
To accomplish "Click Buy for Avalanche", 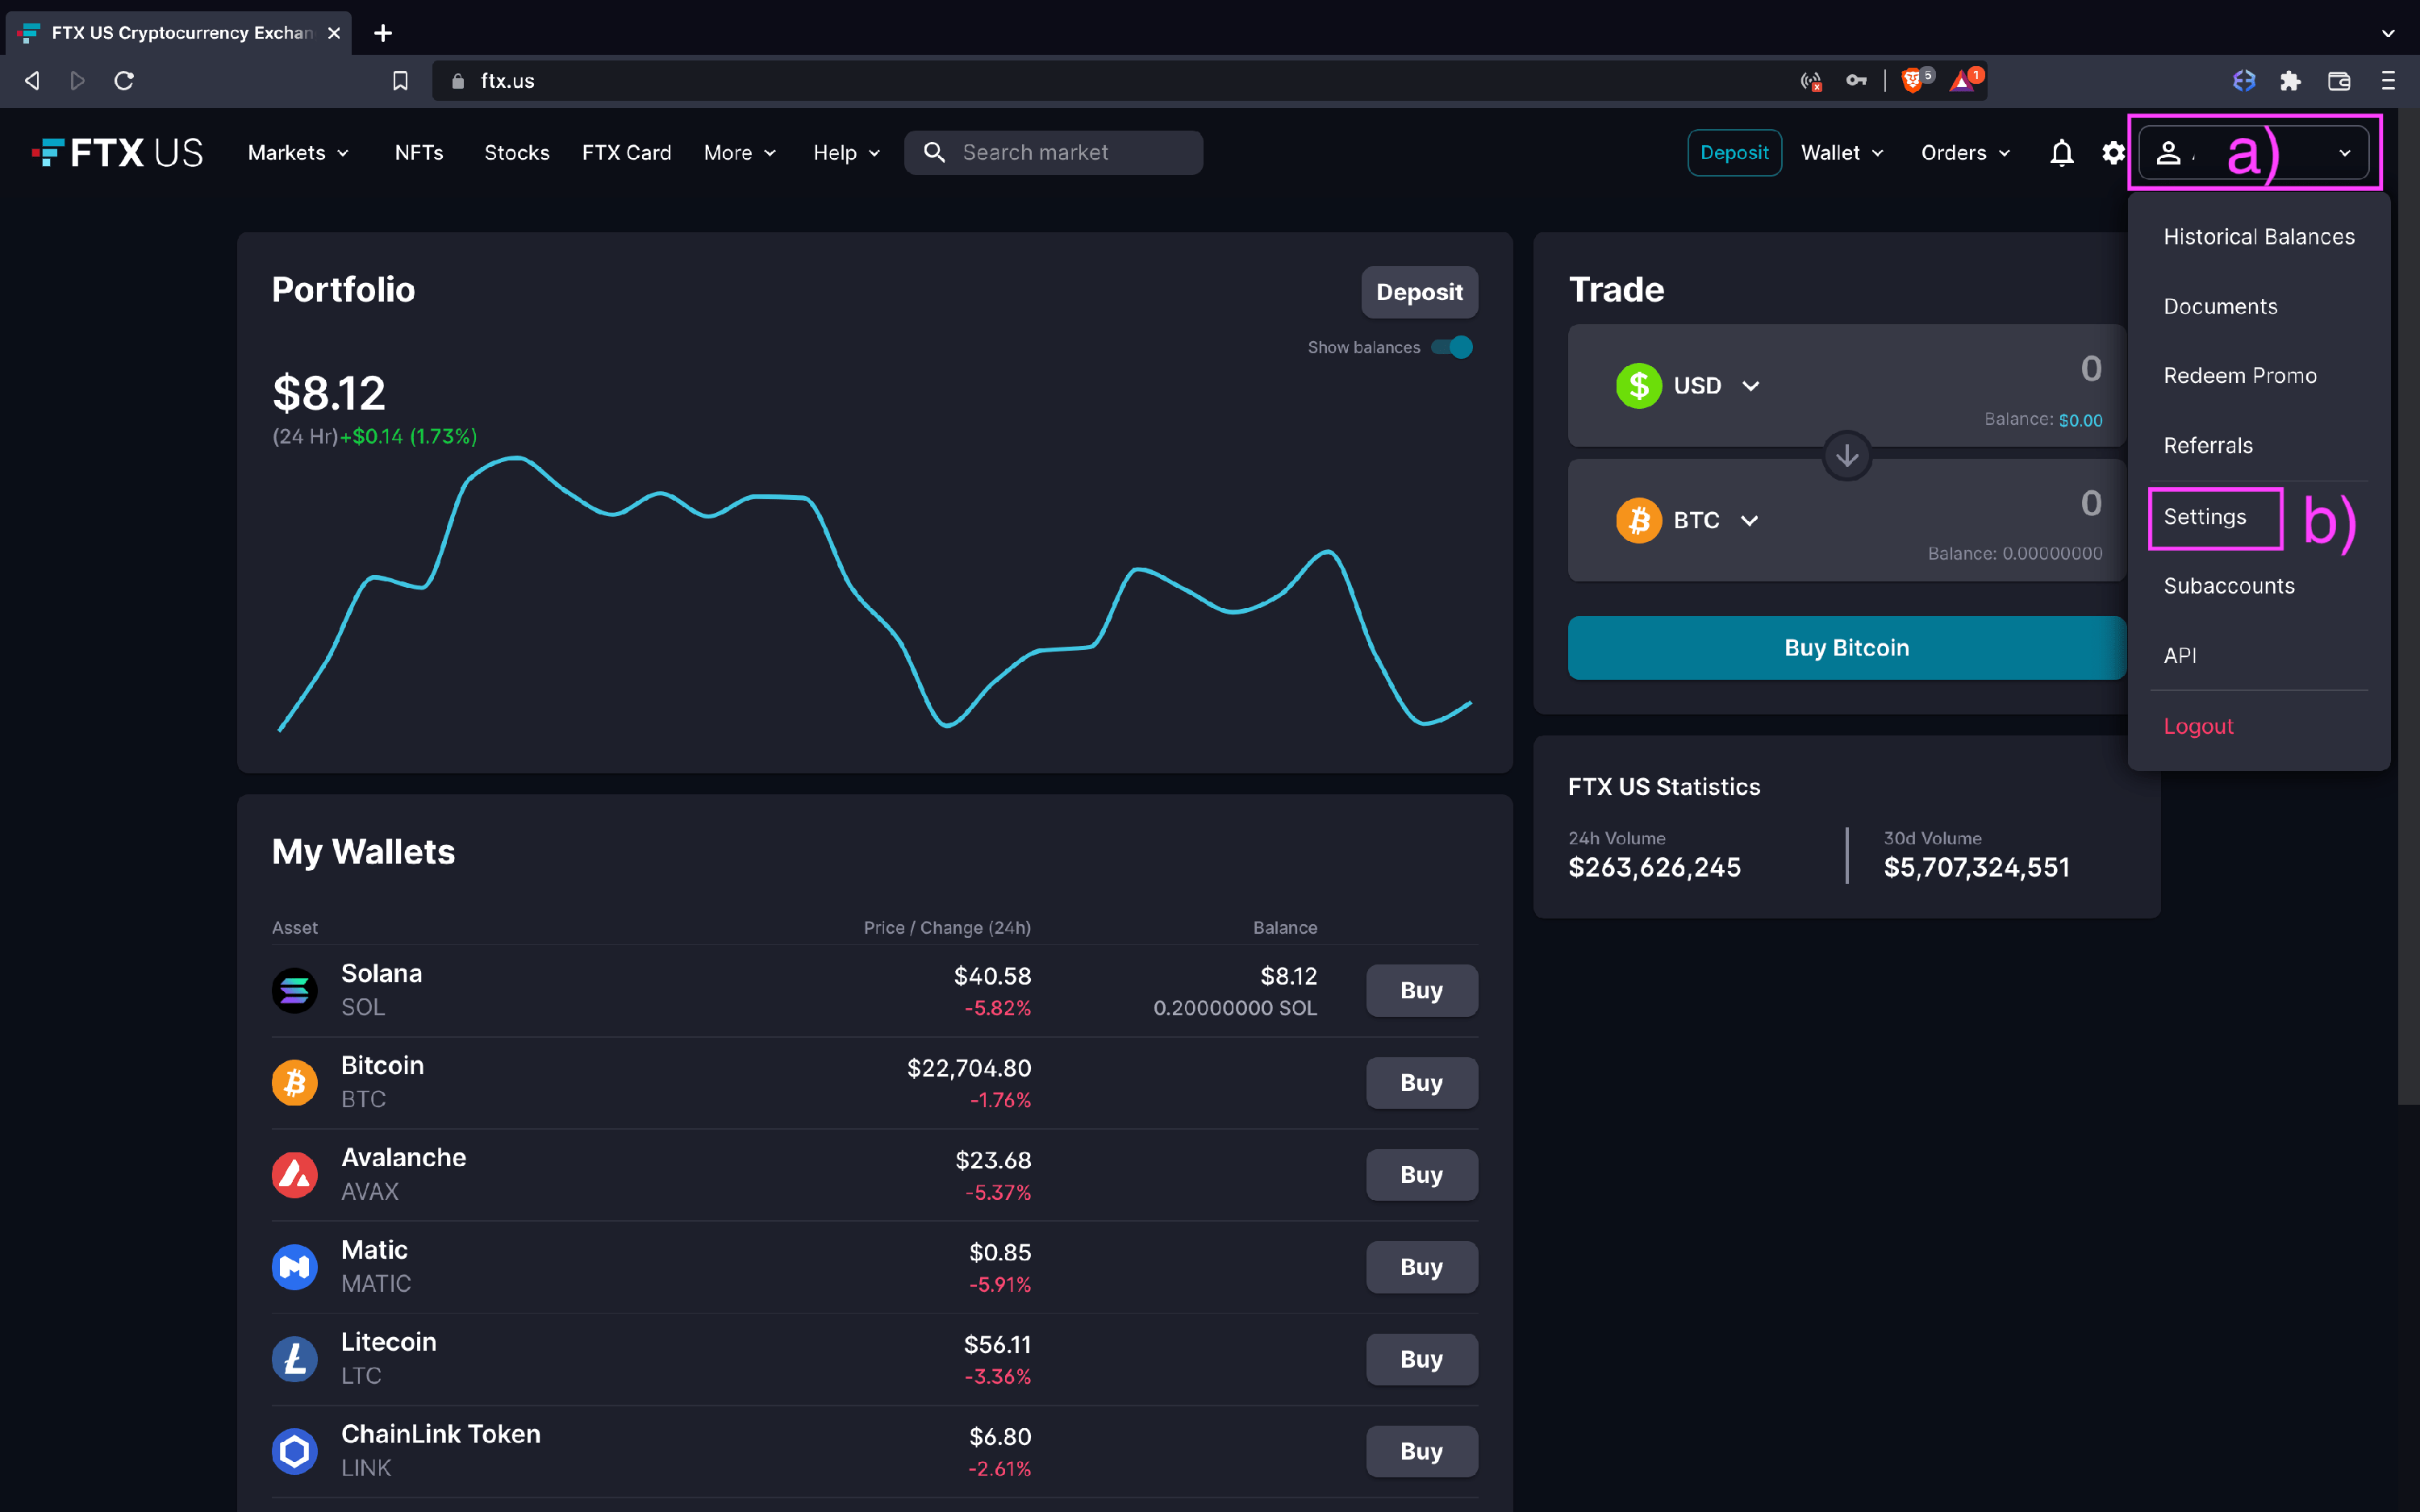I will 1421,1174.
